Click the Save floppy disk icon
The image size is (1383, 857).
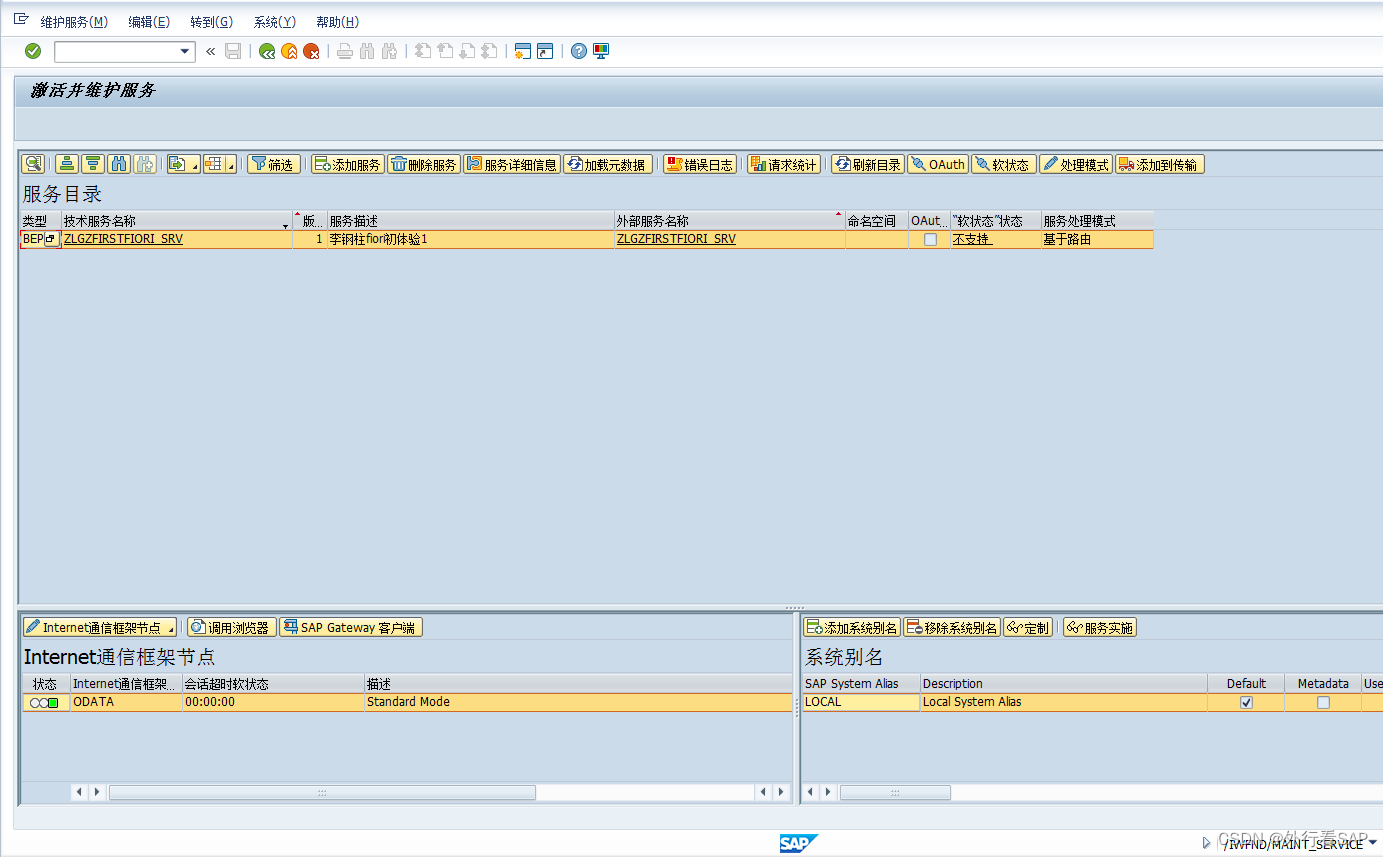pyautogui.click(x=233, y=51)
